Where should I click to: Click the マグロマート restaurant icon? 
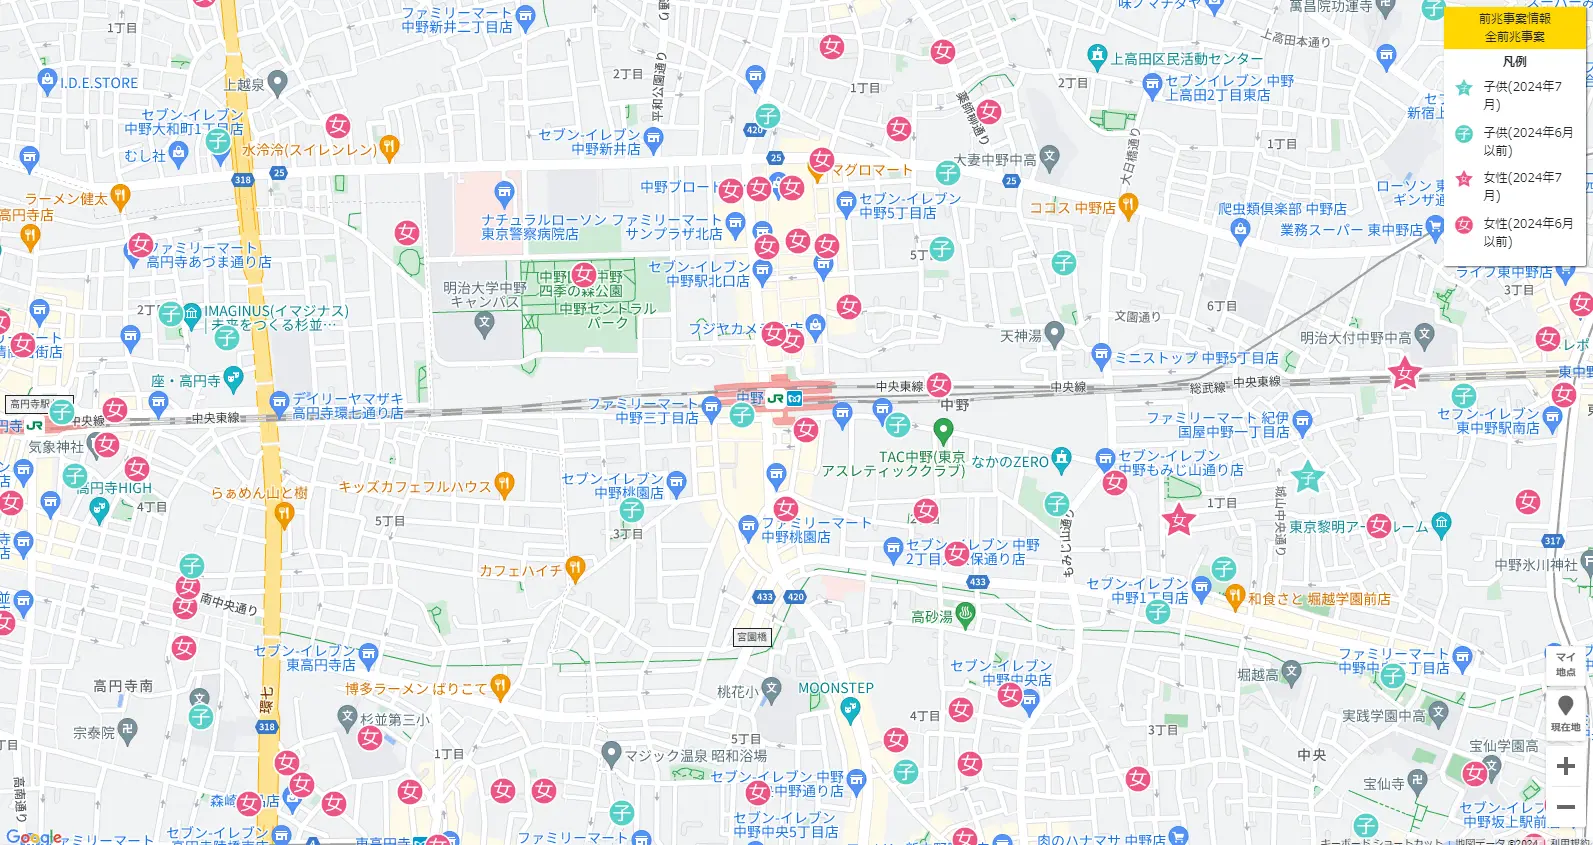(817, 171)
